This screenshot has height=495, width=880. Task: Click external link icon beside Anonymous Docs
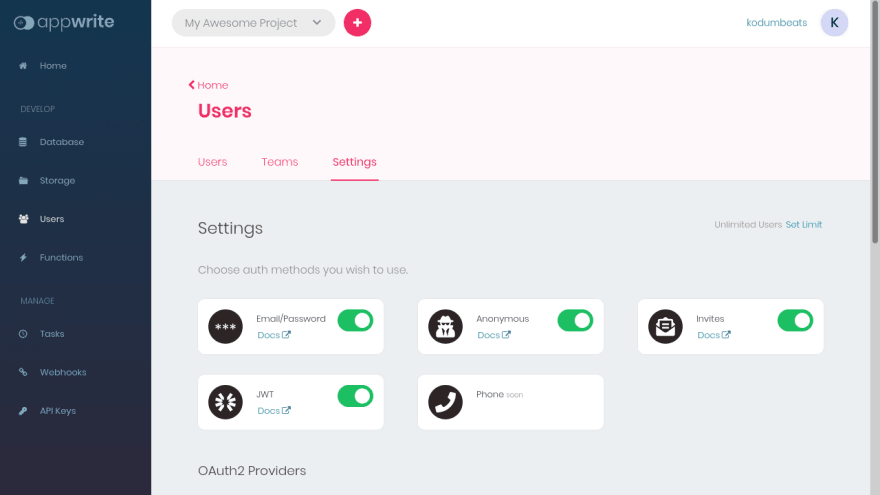pos(506,334)
